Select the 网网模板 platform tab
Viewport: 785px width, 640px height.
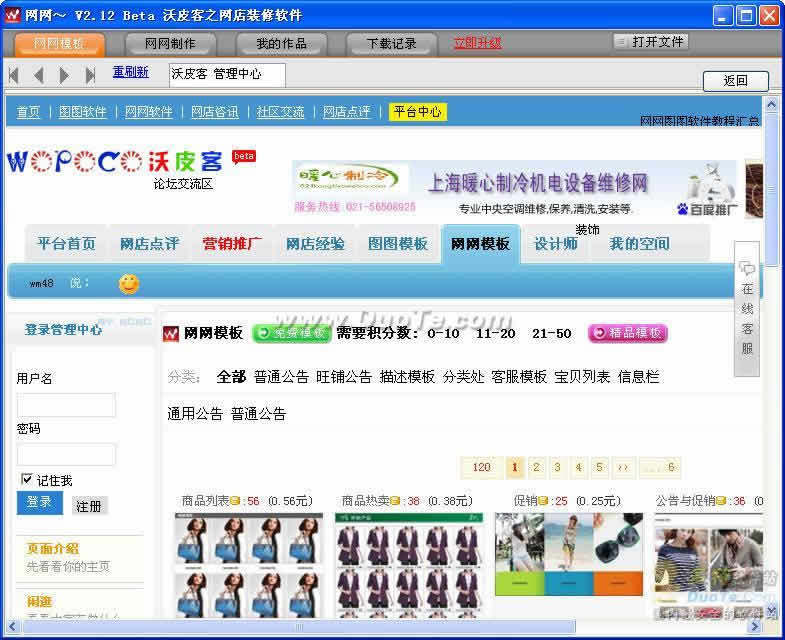click(x=481, y=244)
